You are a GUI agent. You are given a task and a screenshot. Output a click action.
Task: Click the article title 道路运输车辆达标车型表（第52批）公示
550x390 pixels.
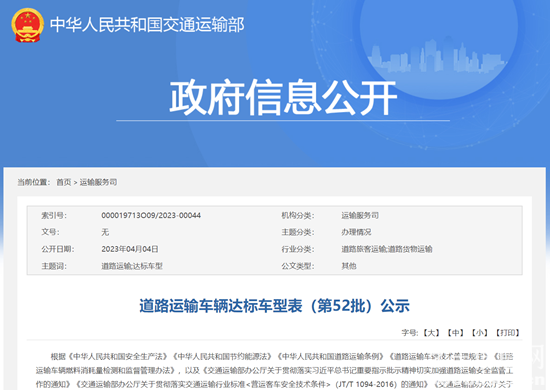275,306
